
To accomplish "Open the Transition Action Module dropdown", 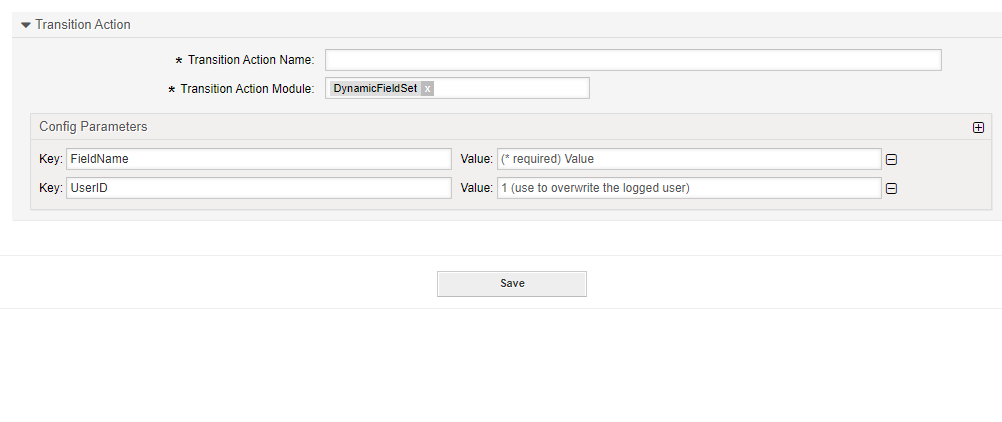I will 512,89.
